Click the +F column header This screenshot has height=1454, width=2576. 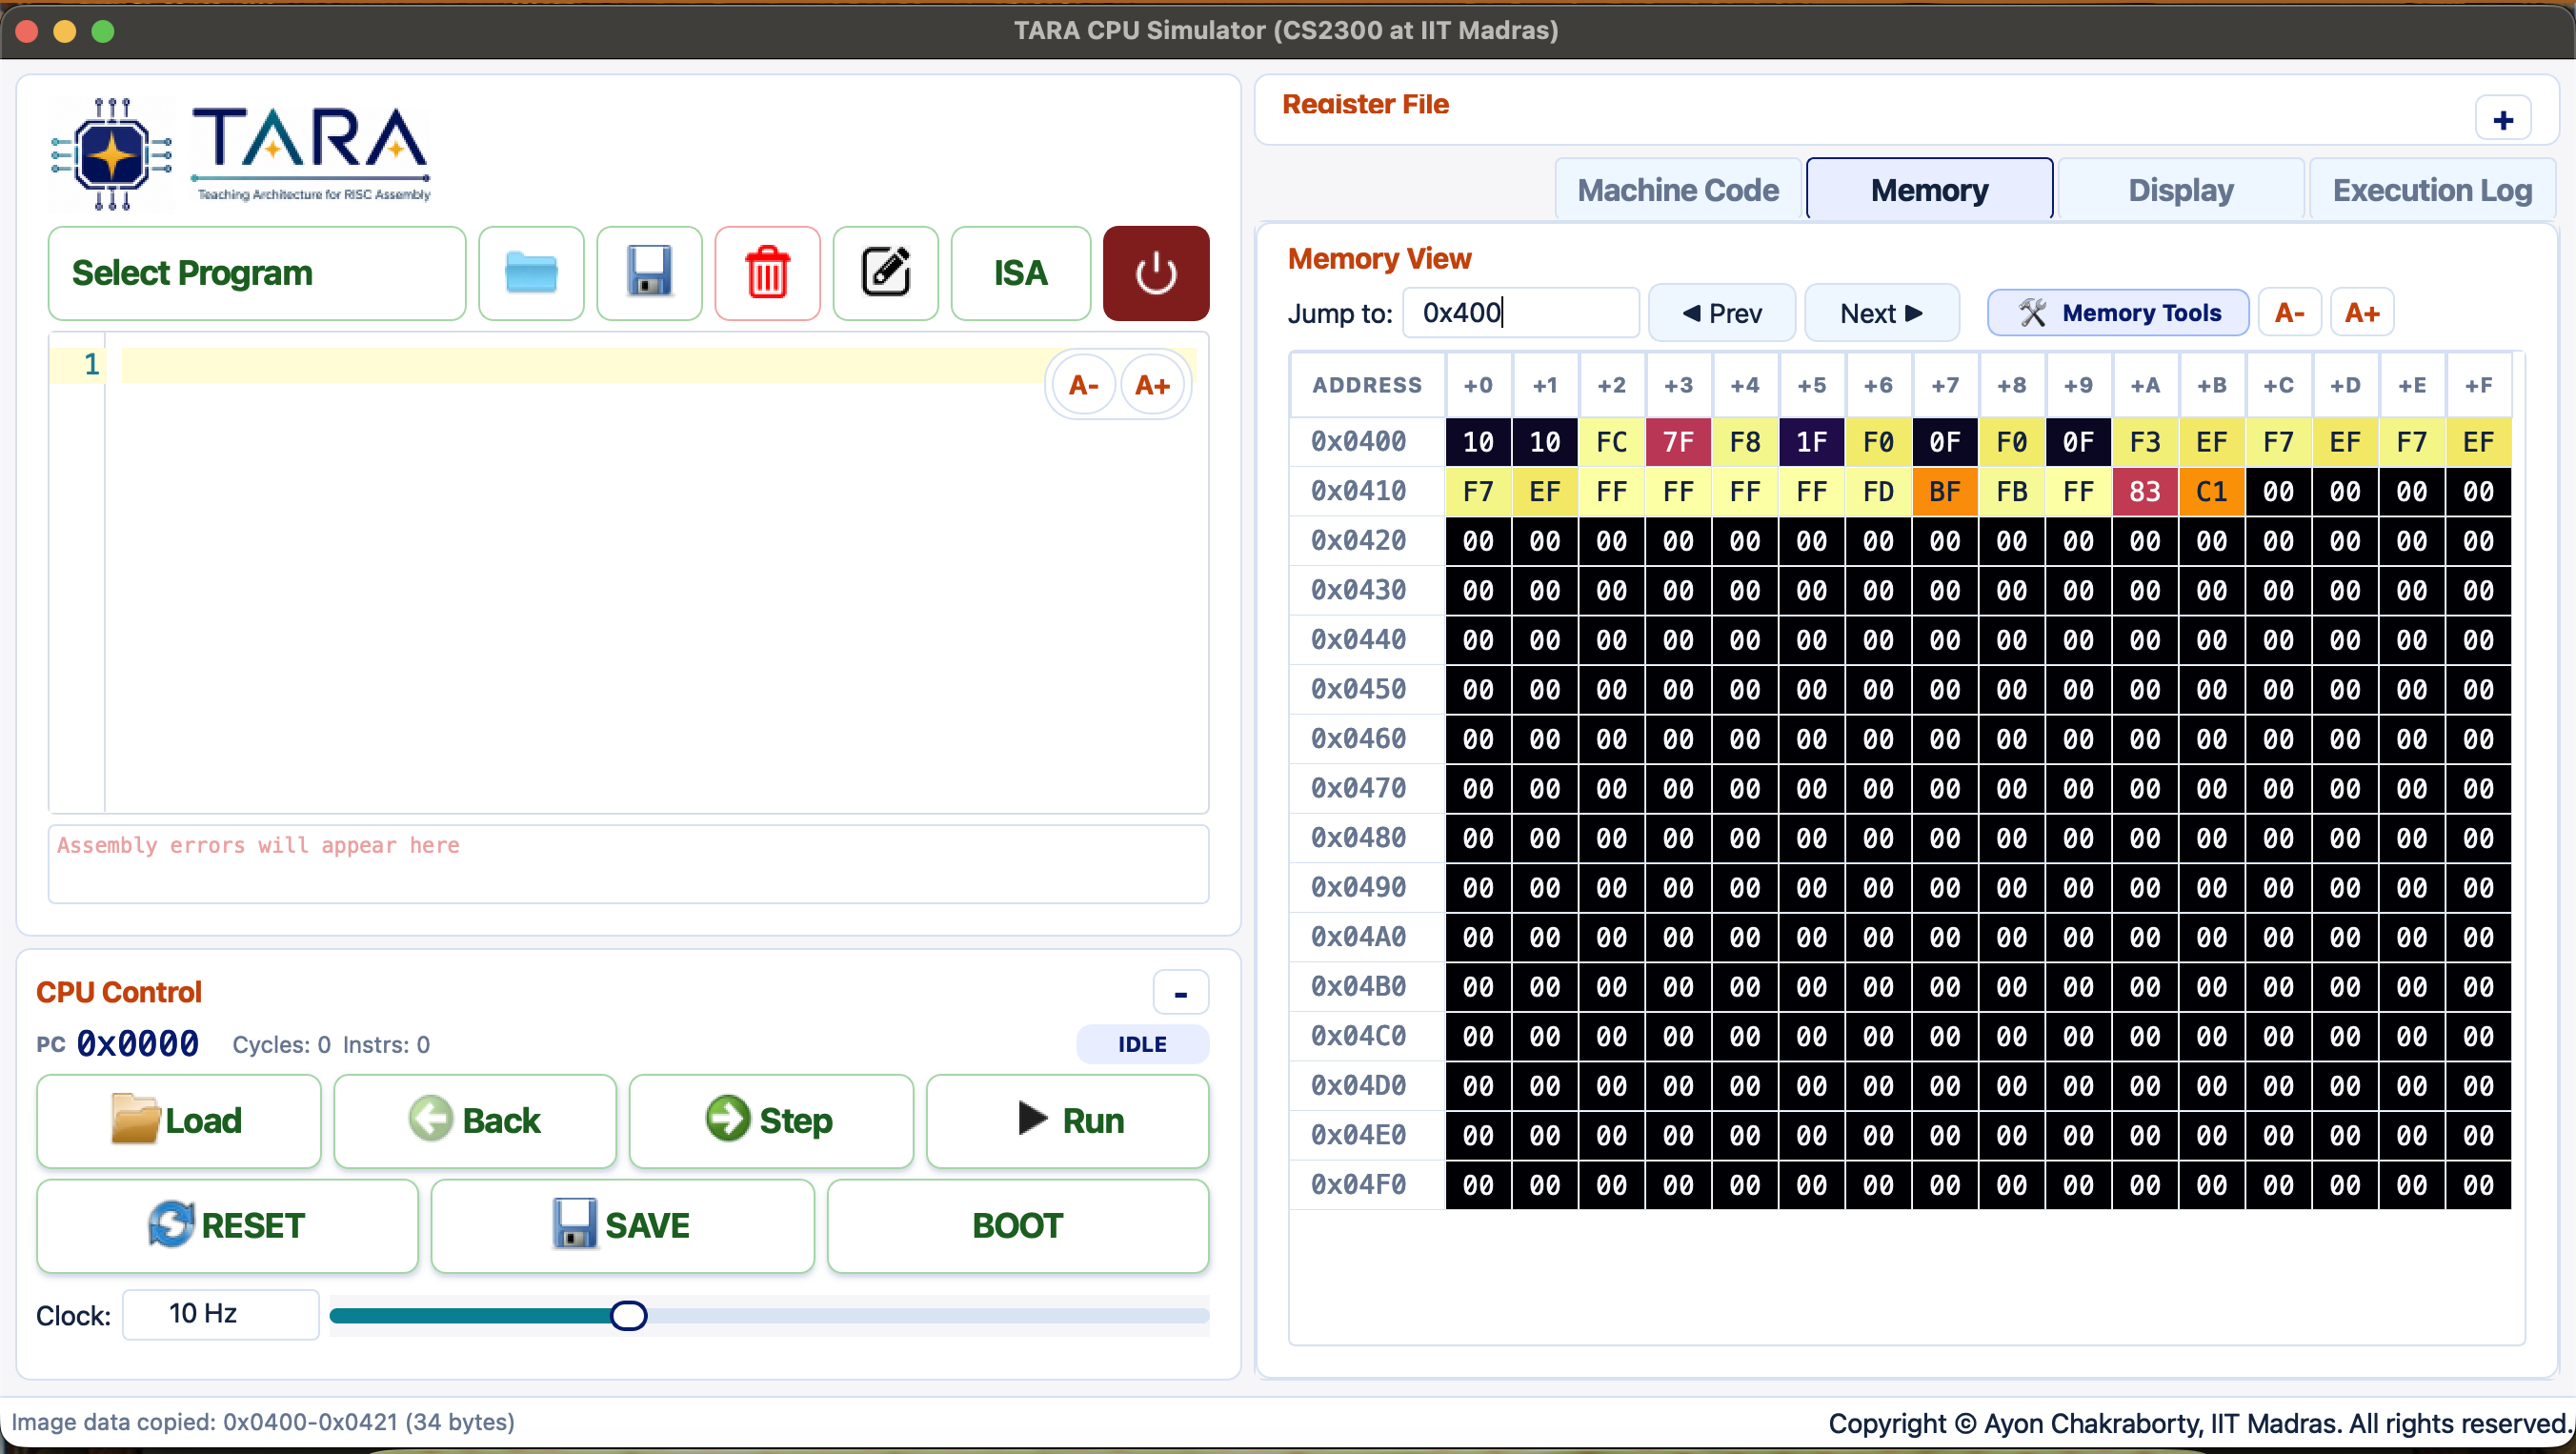2478,386
